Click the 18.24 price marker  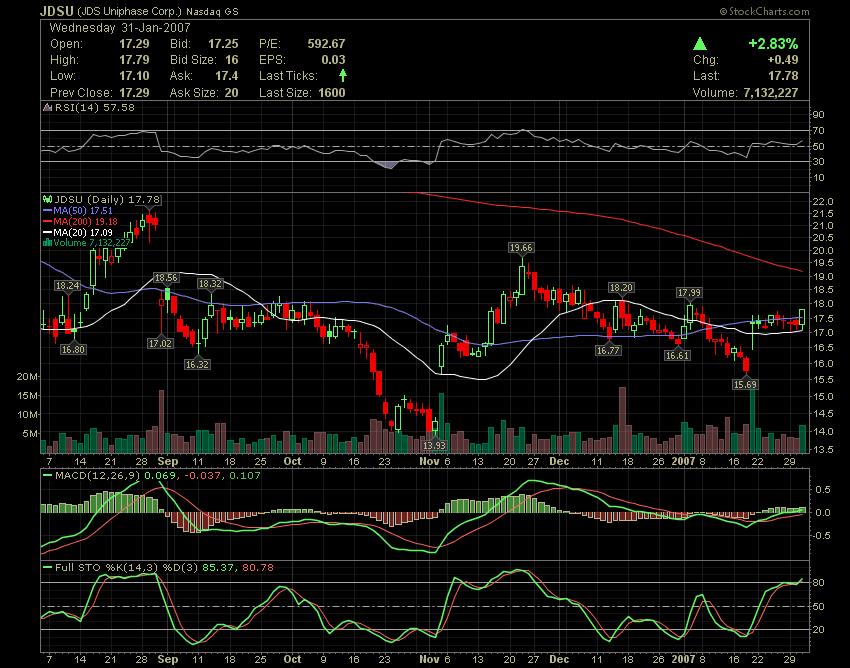(x=67, y=286)
